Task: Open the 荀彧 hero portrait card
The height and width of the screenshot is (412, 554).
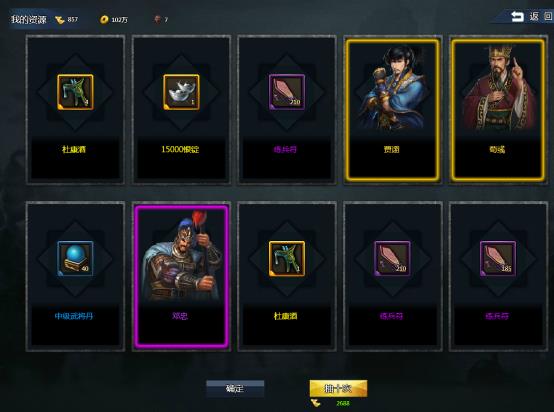Action: [x=498, y=110]
